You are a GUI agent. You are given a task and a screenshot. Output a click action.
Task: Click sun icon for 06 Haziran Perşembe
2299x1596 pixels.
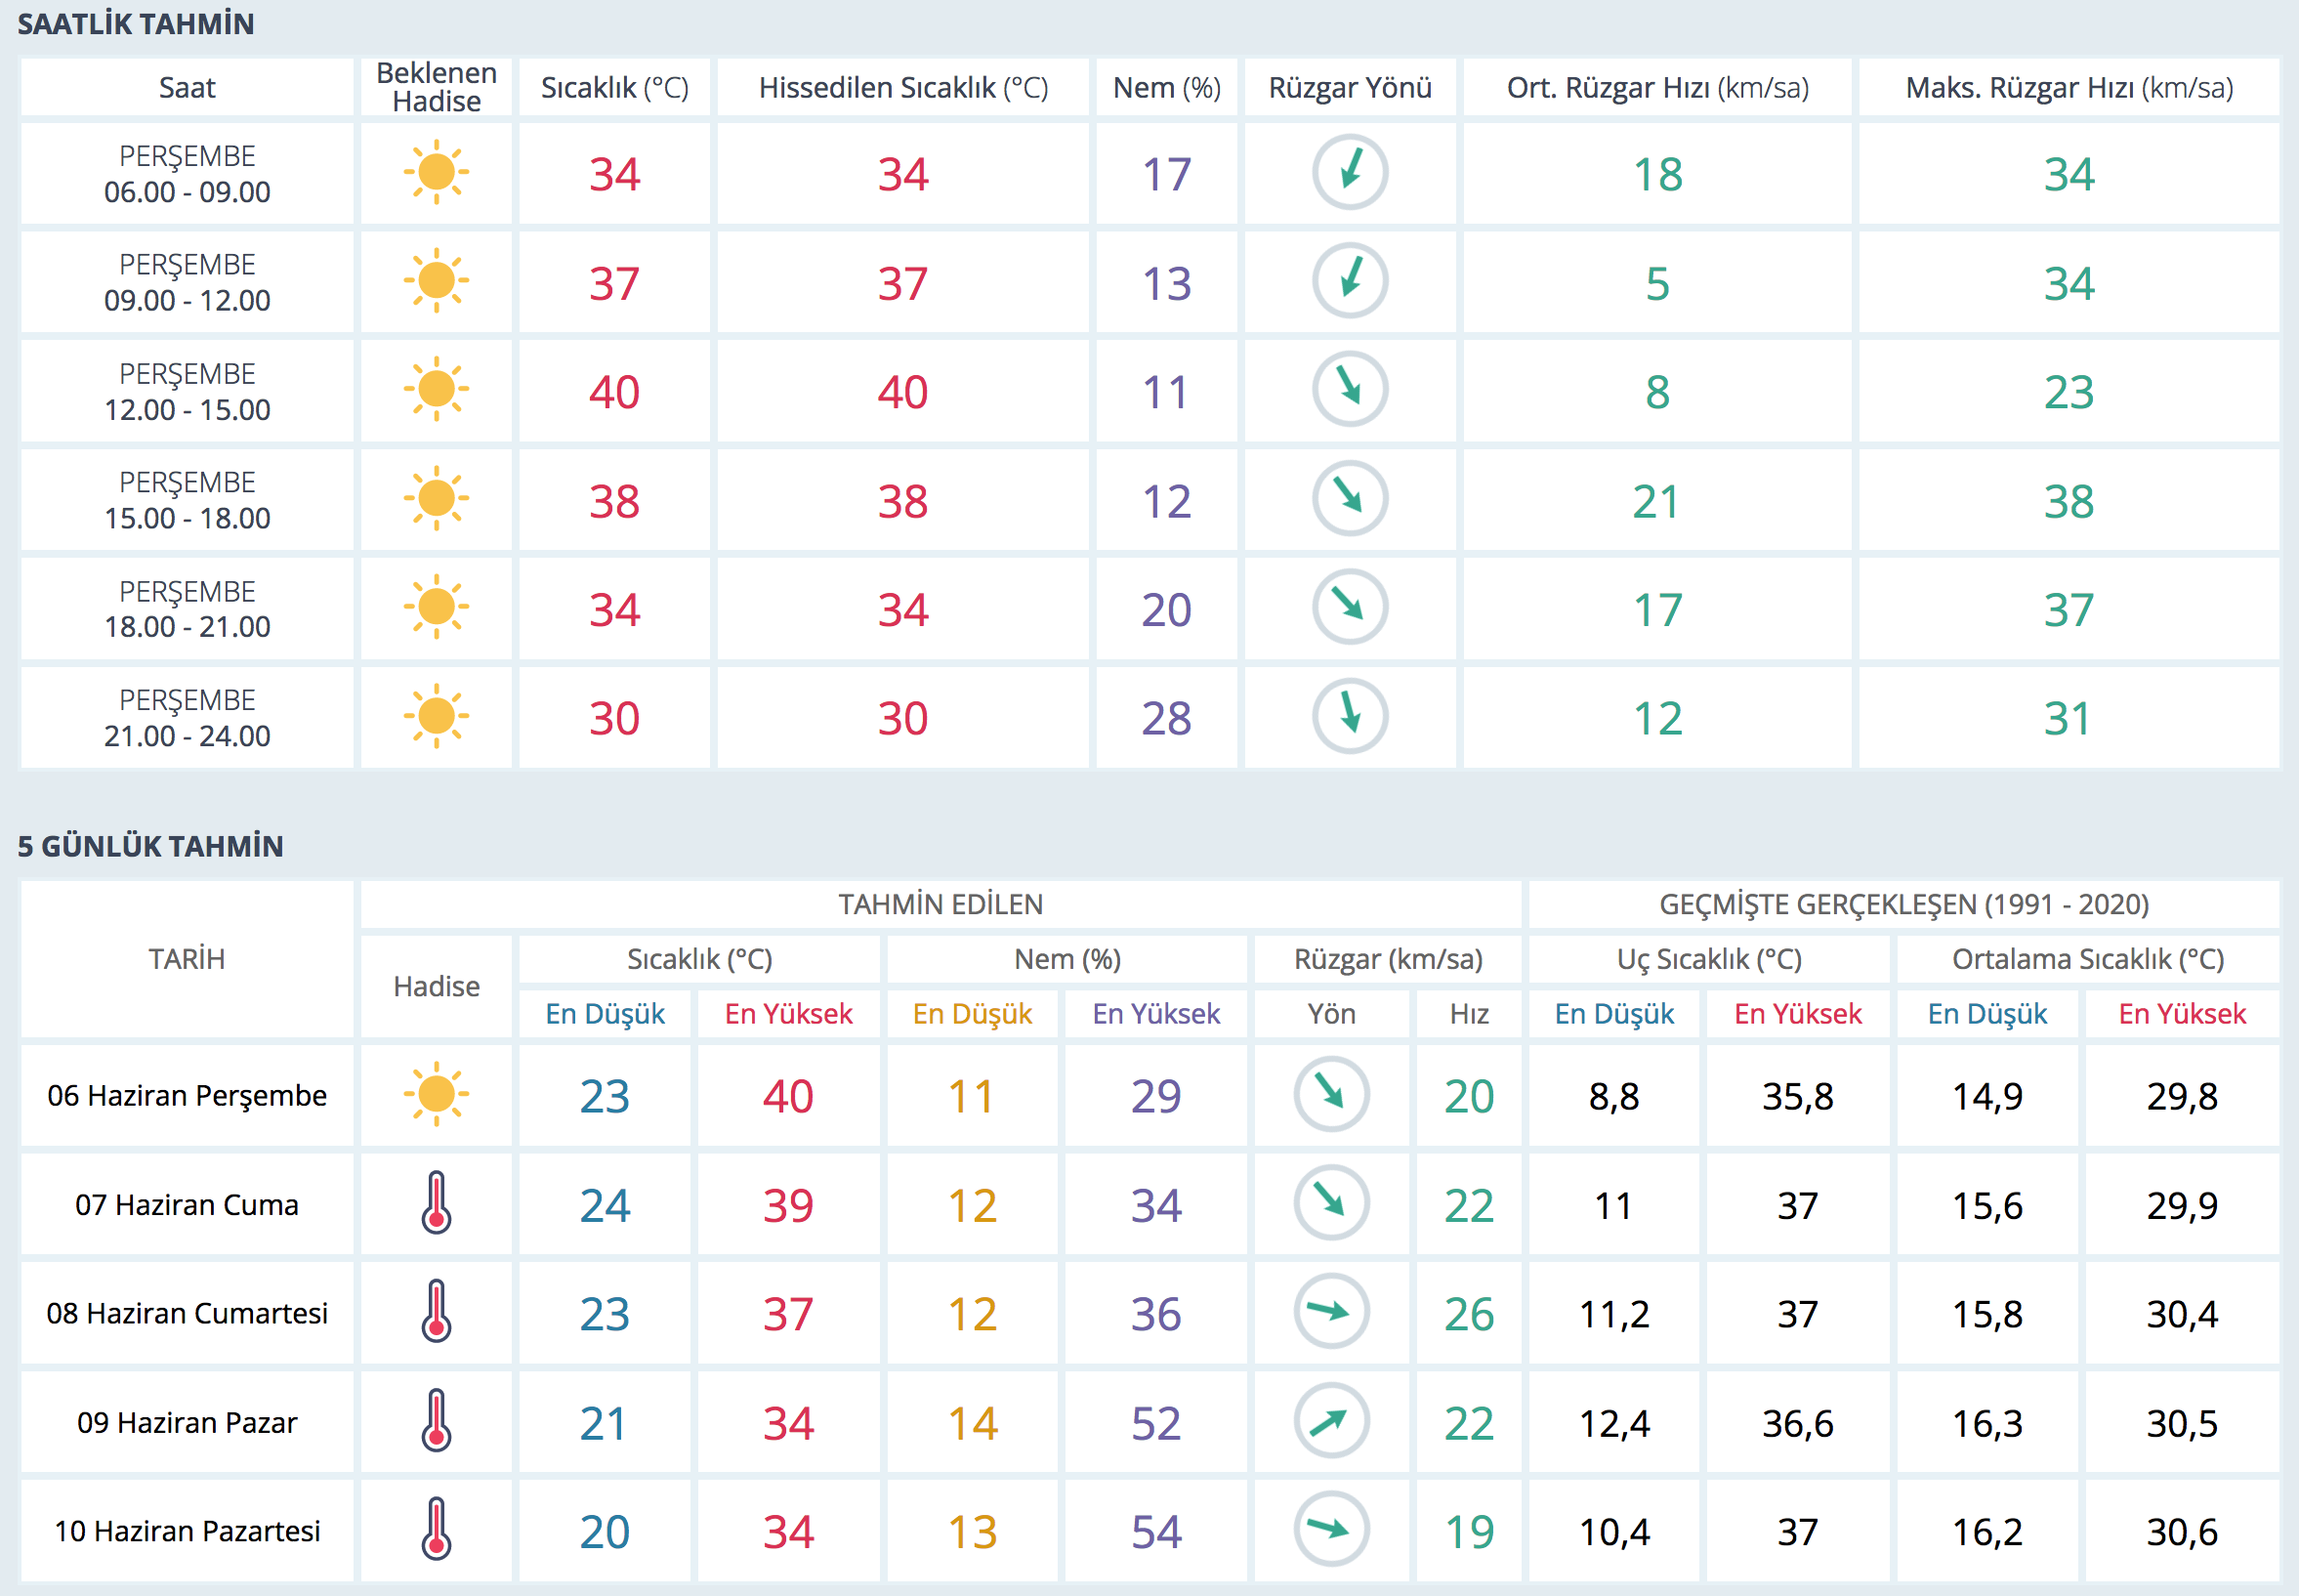coord(436,1094)
